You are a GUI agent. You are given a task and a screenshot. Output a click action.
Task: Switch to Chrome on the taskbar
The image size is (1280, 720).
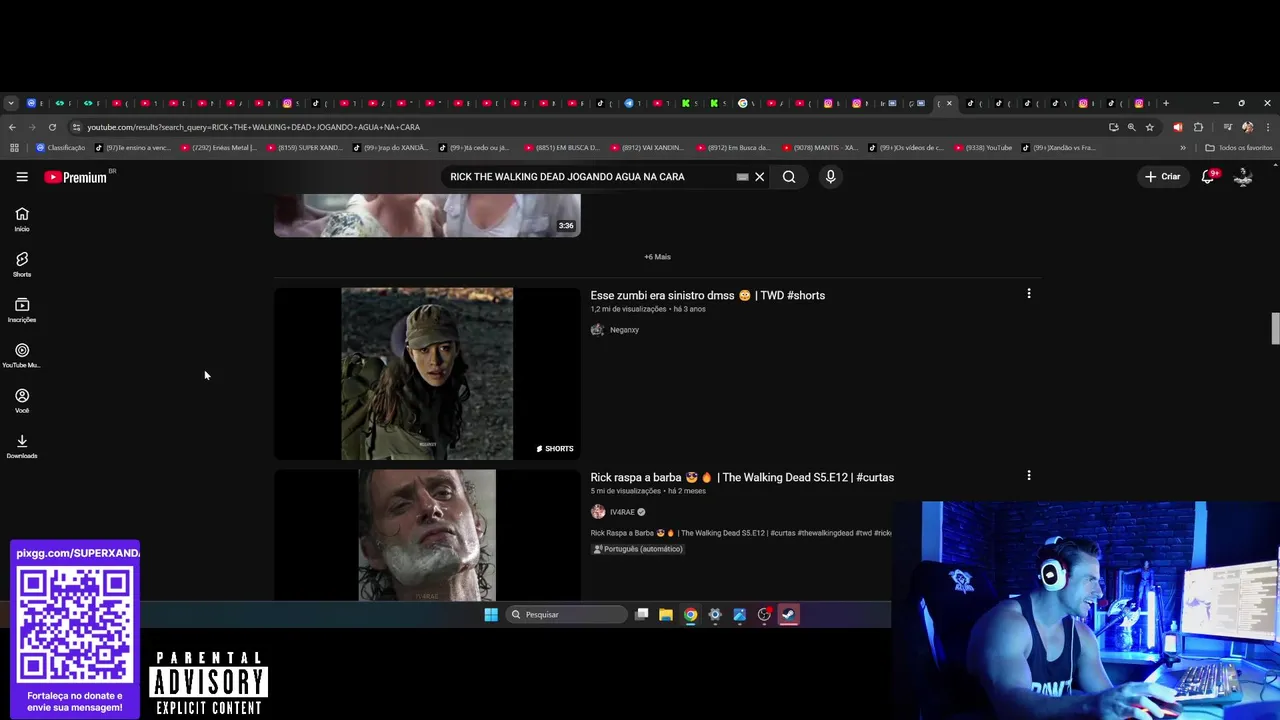tap(690, 615)
